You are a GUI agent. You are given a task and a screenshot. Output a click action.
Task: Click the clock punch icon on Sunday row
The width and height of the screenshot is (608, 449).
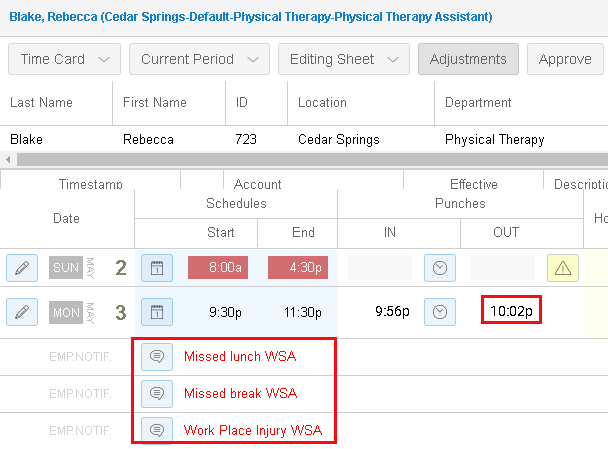pos(440,268)
